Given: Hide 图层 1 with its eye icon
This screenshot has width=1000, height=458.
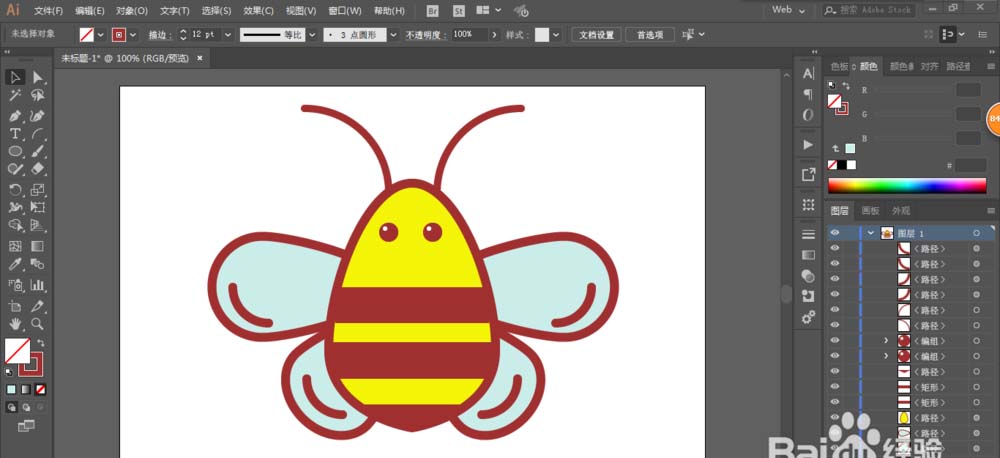Looking at the screenshot, I should tap(835, 233).
